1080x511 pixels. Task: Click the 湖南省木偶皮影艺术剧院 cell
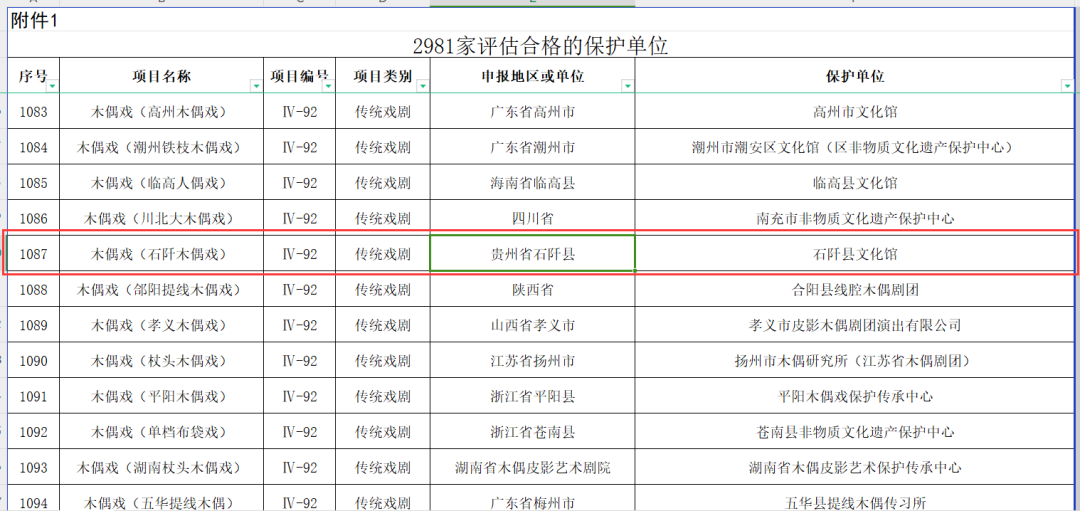pyautogui.click(x=532, y=467)
